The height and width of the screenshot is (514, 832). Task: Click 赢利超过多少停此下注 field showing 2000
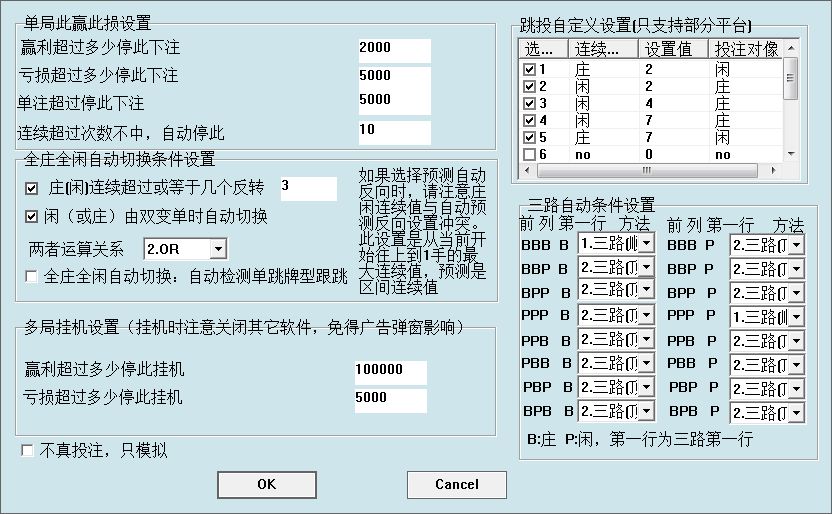394,50
